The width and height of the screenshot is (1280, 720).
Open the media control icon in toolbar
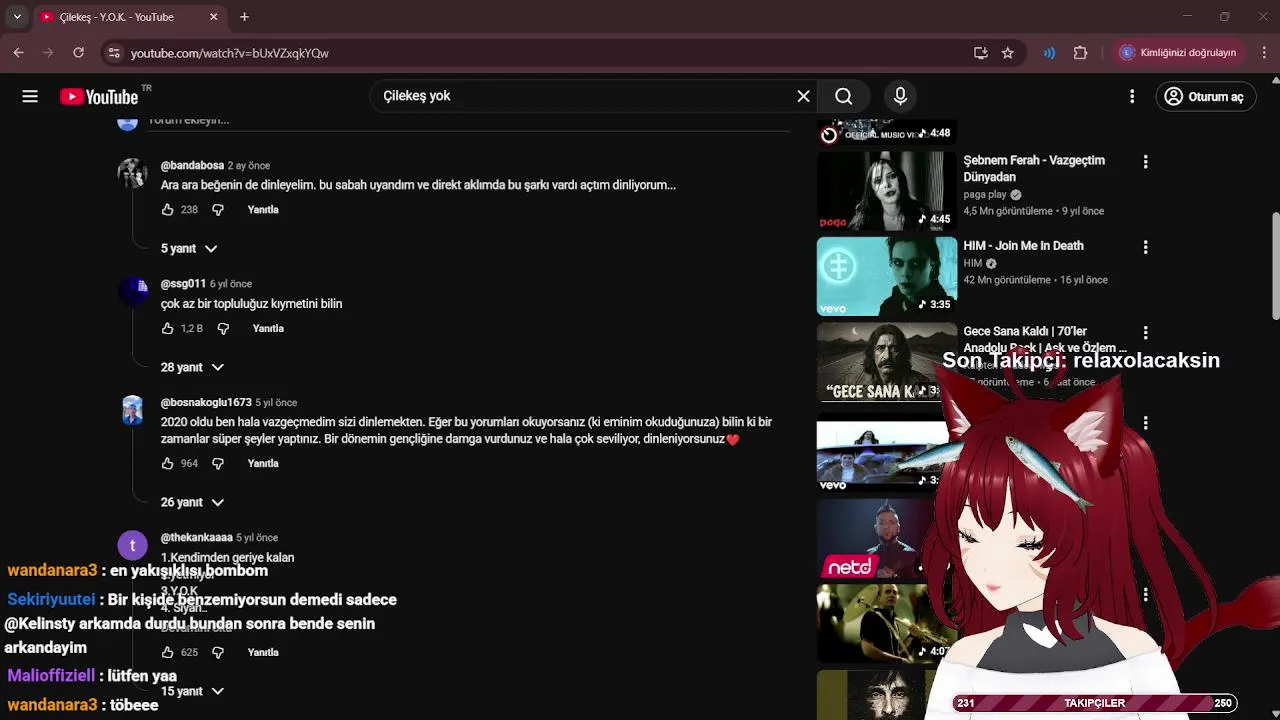click(1049, 53)
